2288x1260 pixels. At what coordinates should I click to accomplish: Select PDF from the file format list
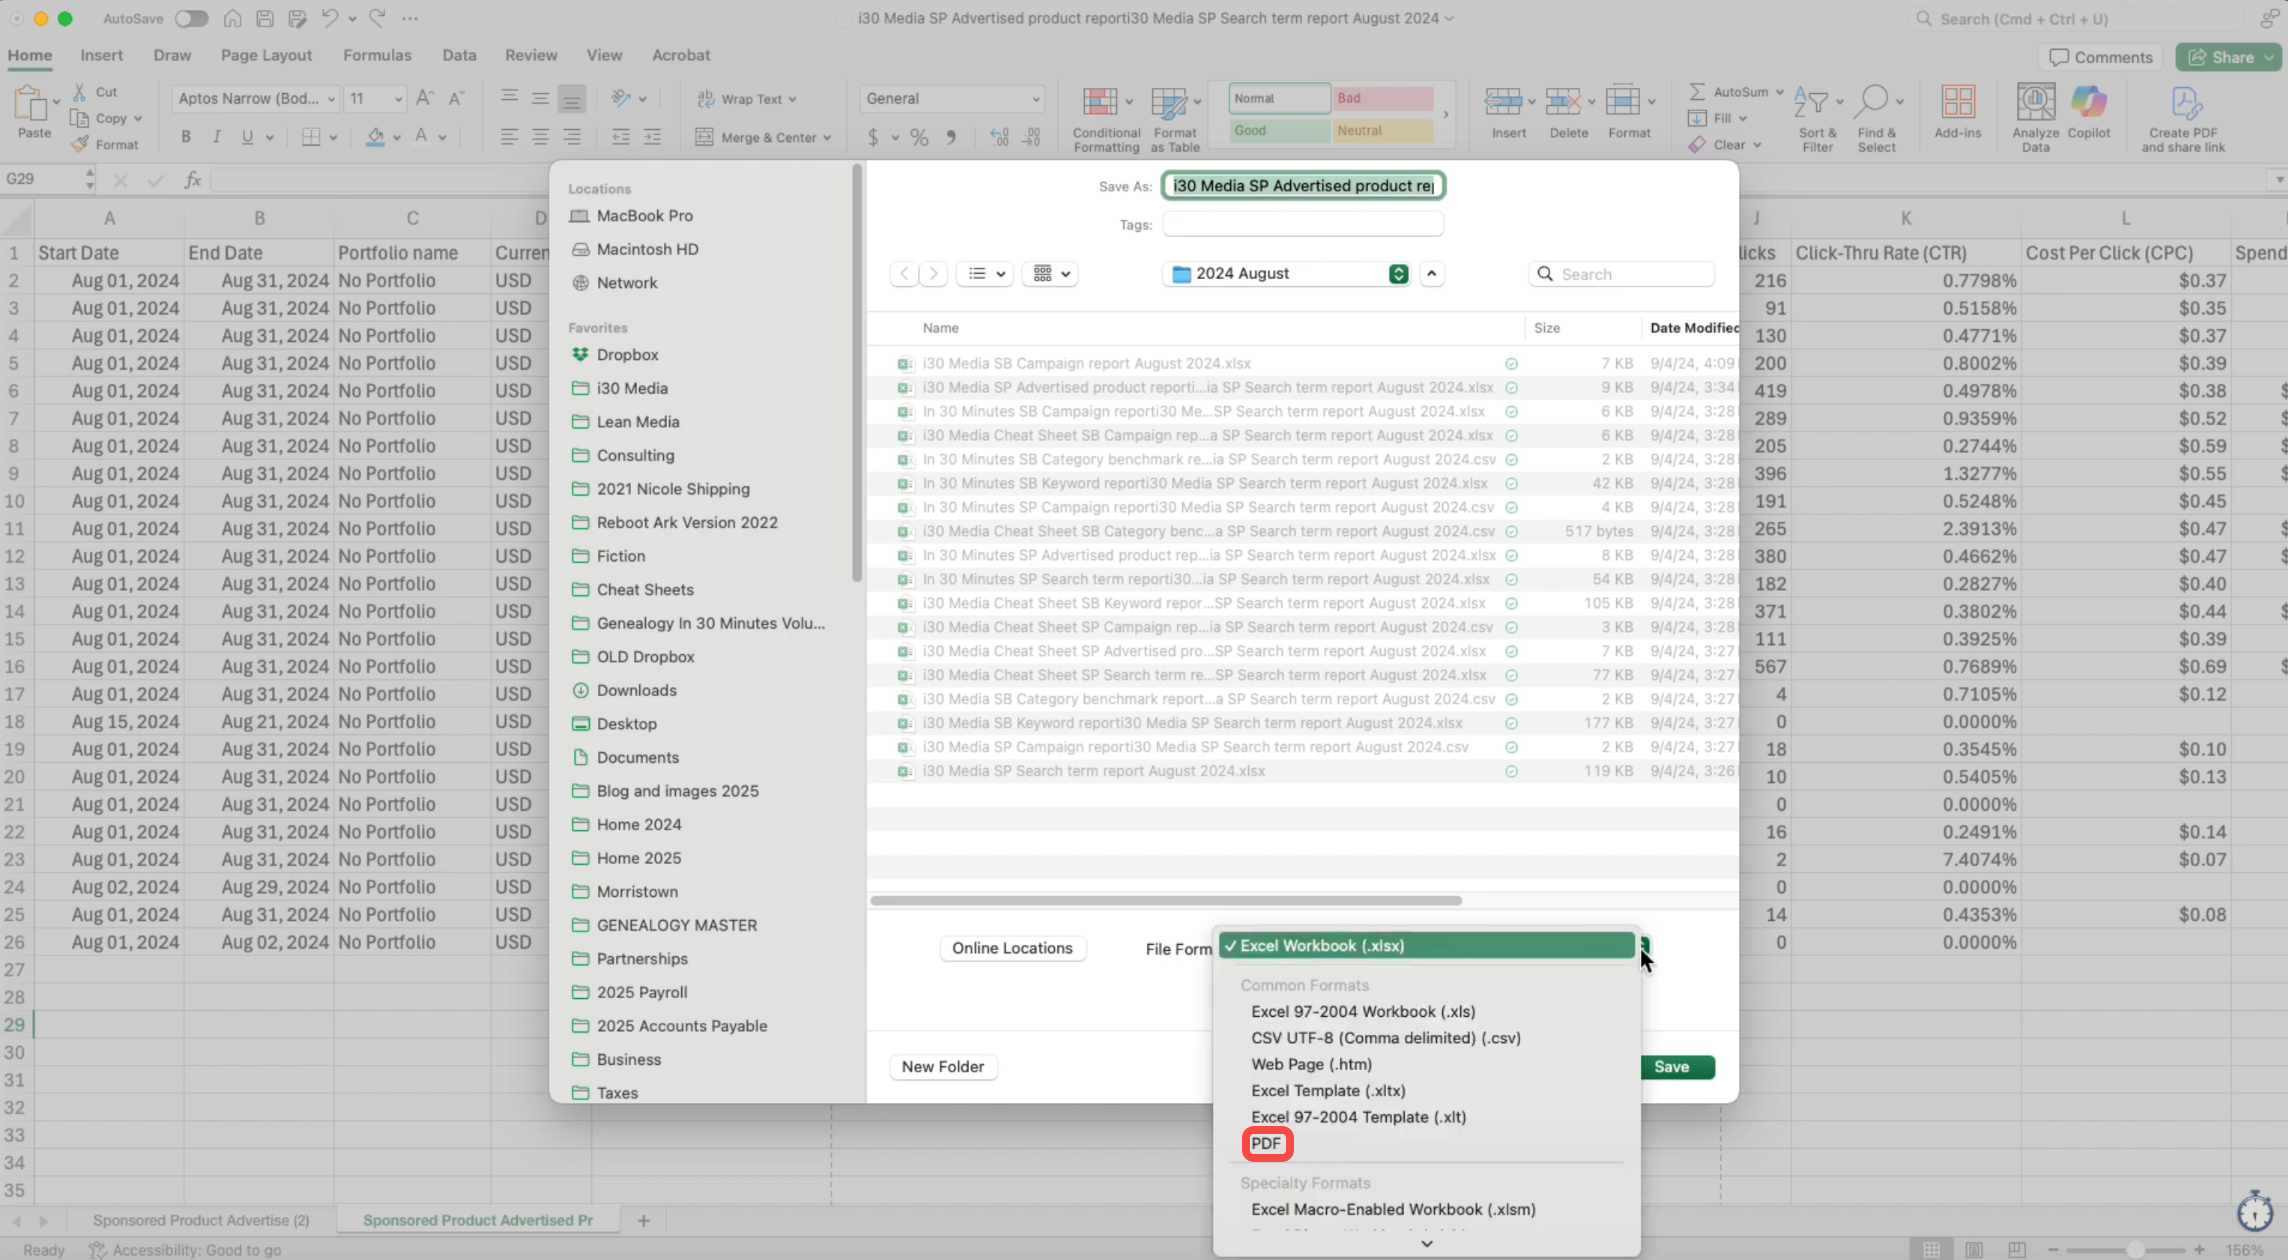coord(1266,1143)
